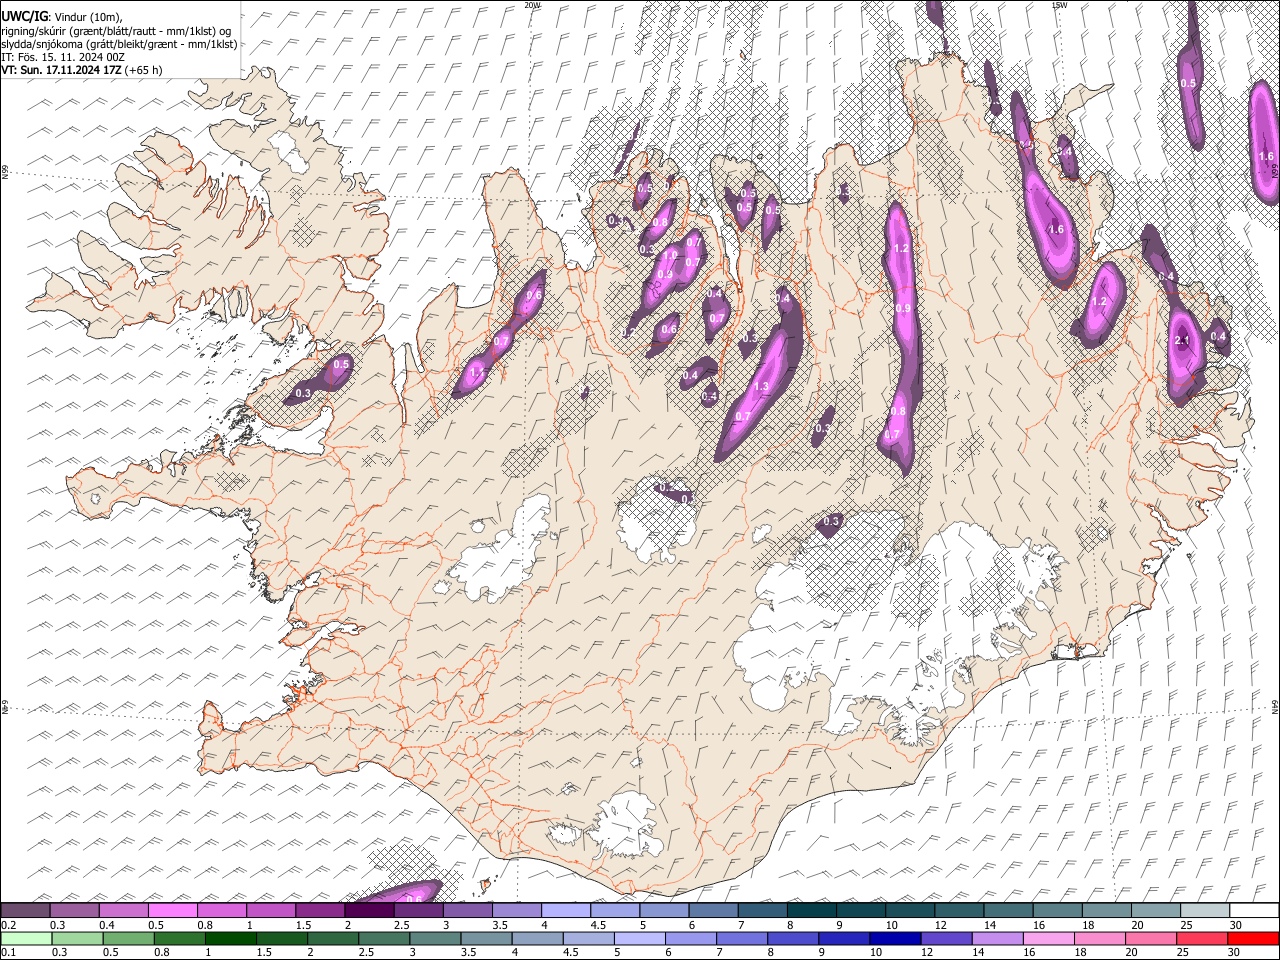The image size is (1280, 960).
Task: Click the dusky purple first swatch of upper legend
Action: 25,910
